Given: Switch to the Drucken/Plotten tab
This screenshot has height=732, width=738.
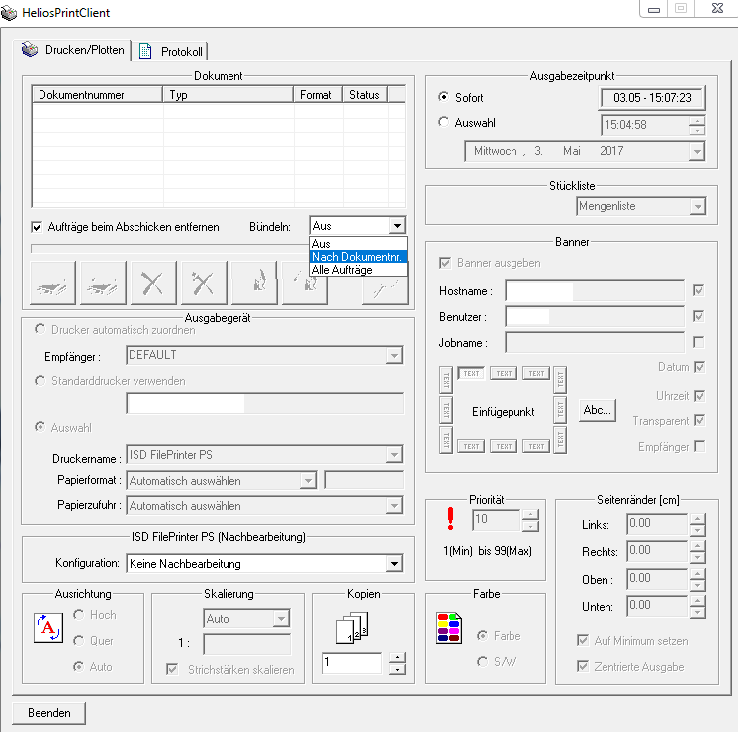Looking at the screenshot, I should point(72,50).
